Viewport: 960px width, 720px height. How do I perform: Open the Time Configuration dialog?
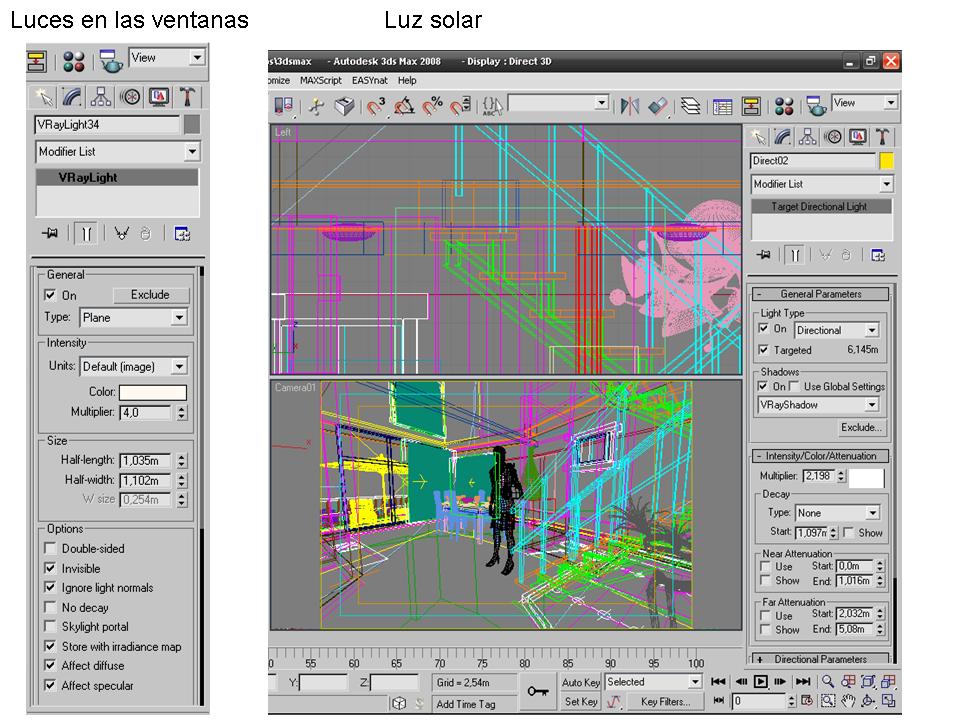tap(807, 700)
